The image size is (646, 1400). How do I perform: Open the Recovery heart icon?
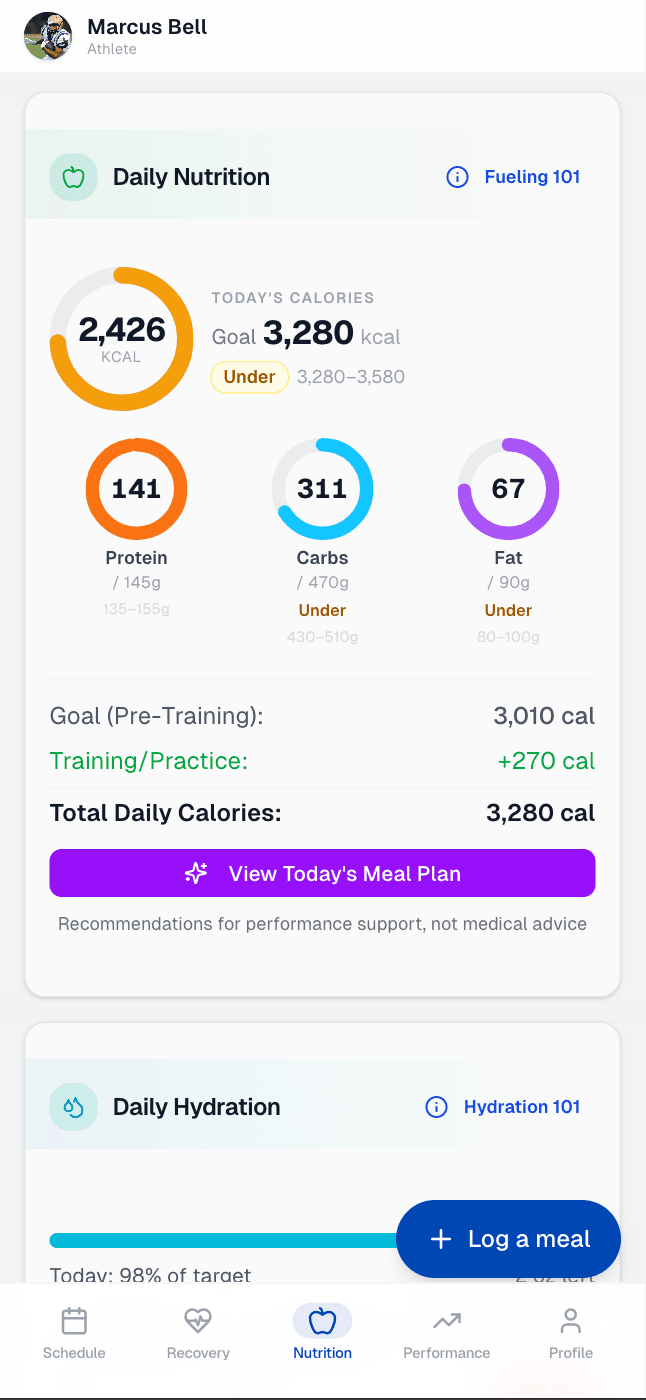pos(197,1320)
